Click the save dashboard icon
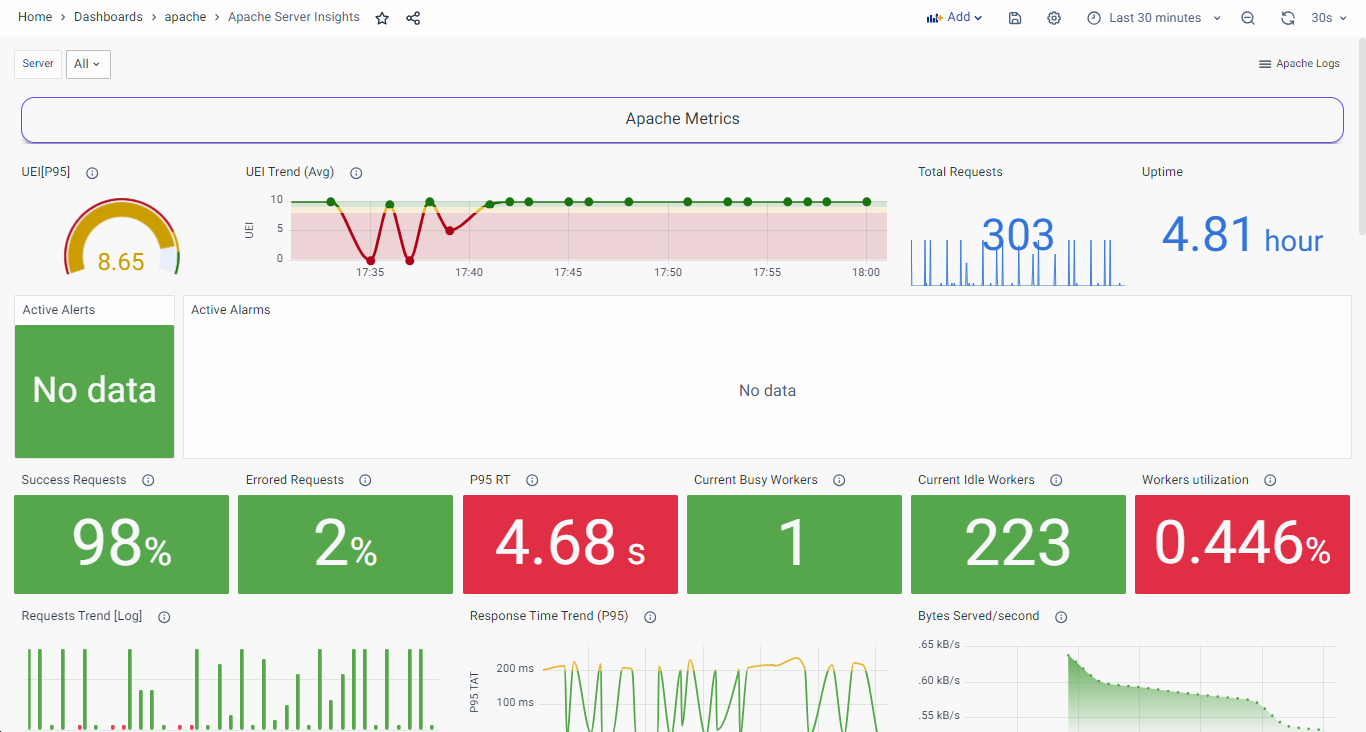Image resolution: width=1366 pixels, height=732 pixels. tap(1015, 18)
